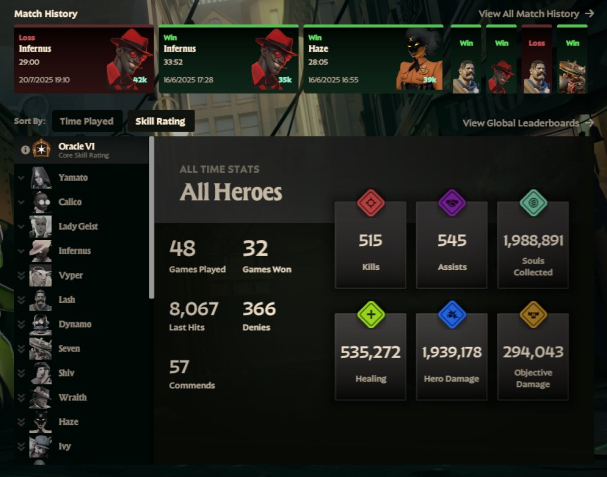Select the blue Hero Damage icon
Image resolution: width=607 pixels, height=477 pixels.
click(x=452, y=314)
